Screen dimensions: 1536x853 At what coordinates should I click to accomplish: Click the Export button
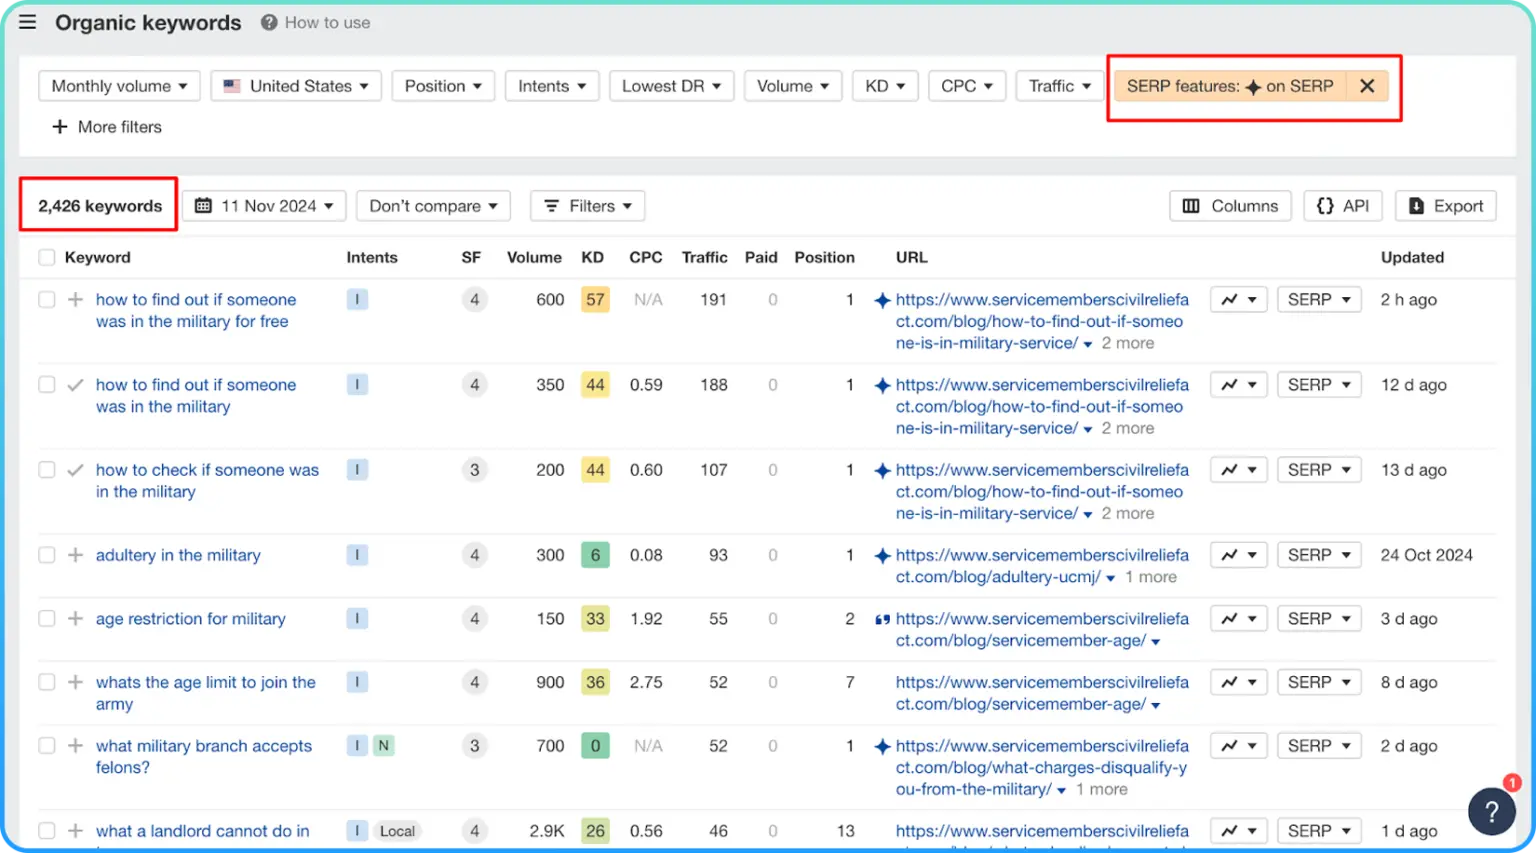pyautogui.click(x=1446, y=206)
